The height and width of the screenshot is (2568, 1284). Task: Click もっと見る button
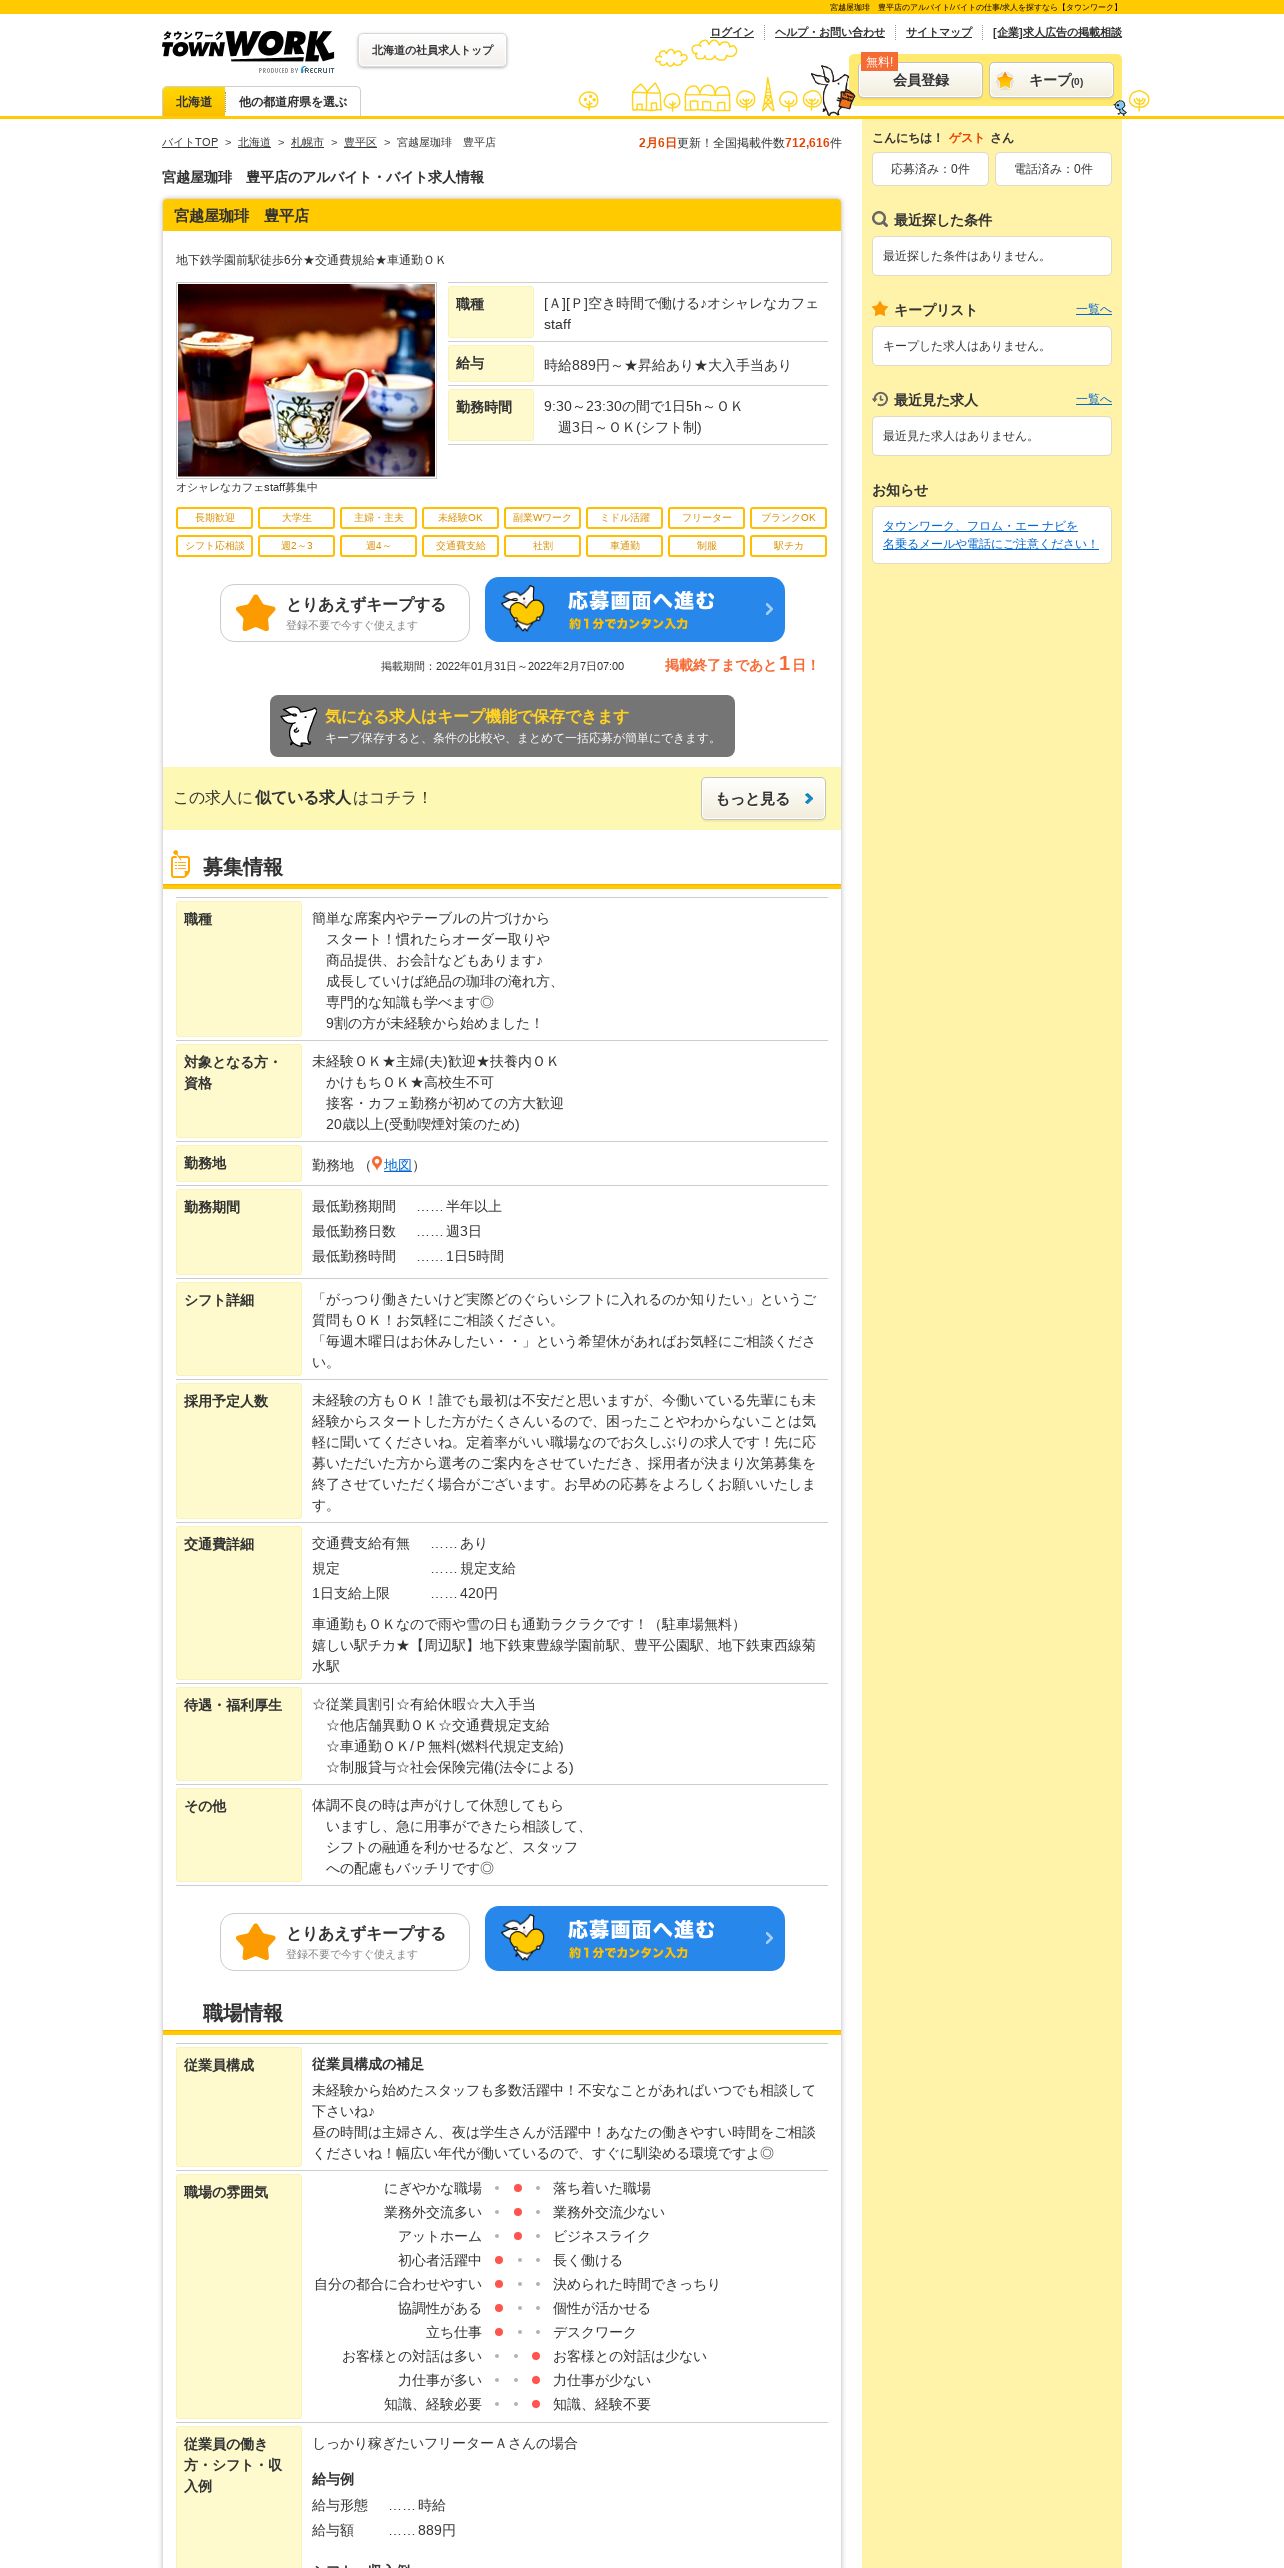point(763,799)
